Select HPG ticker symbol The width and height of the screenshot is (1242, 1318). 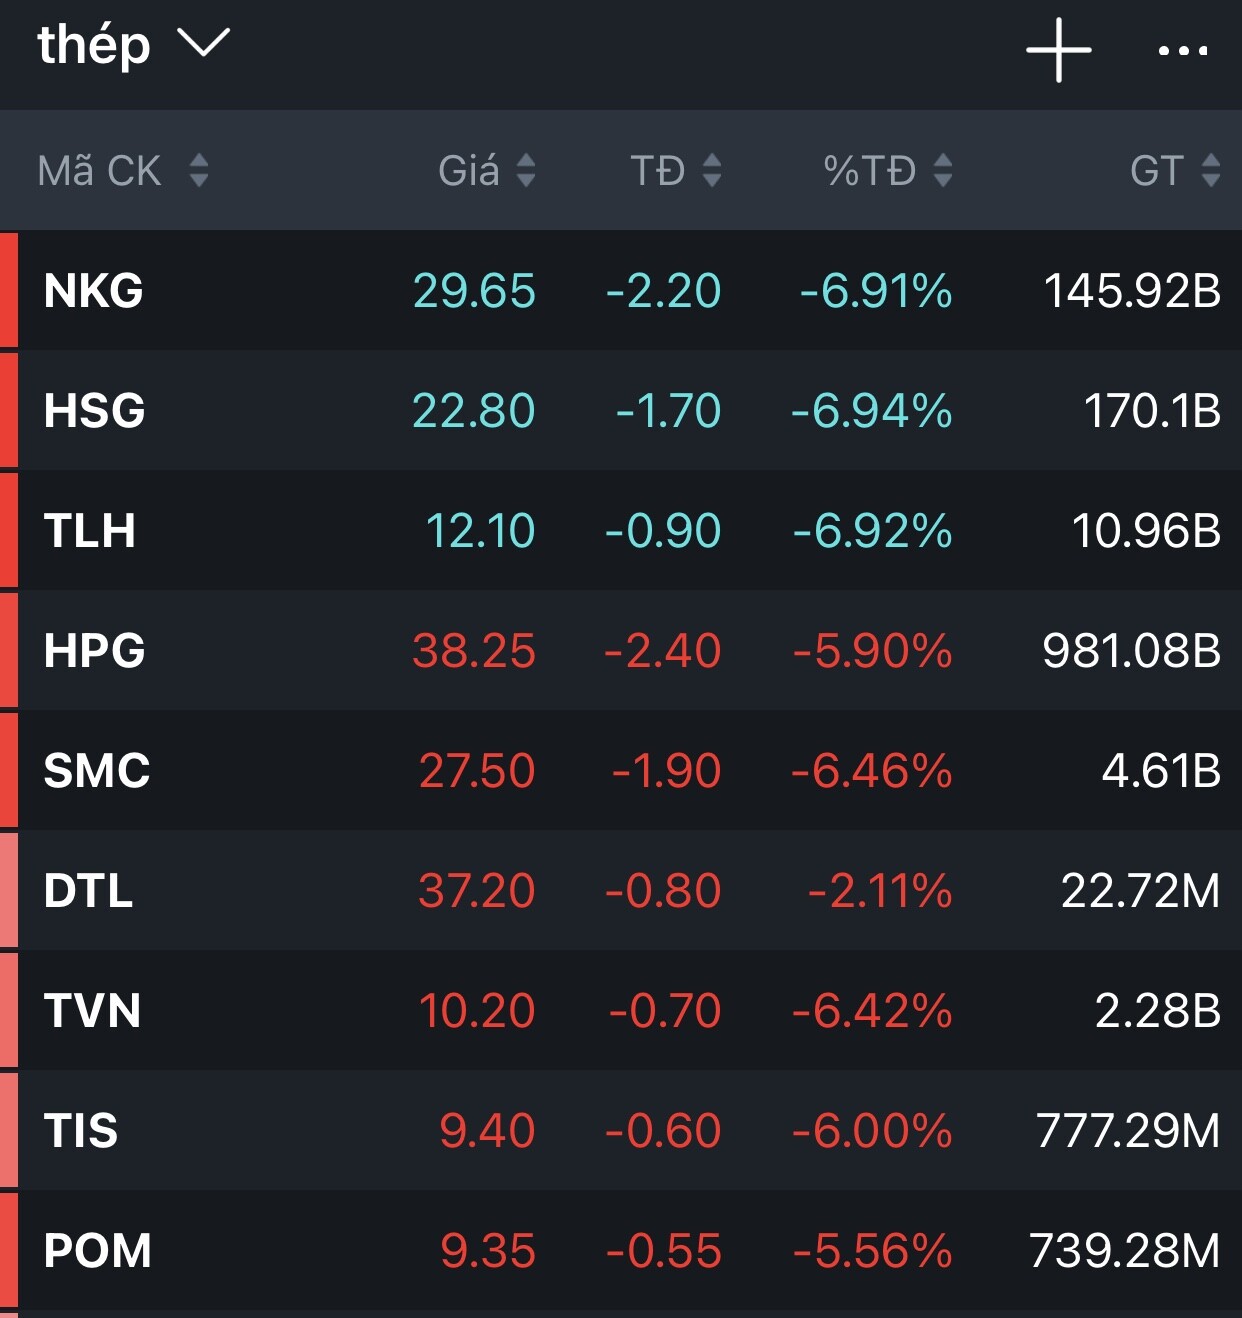pos(95,651)
